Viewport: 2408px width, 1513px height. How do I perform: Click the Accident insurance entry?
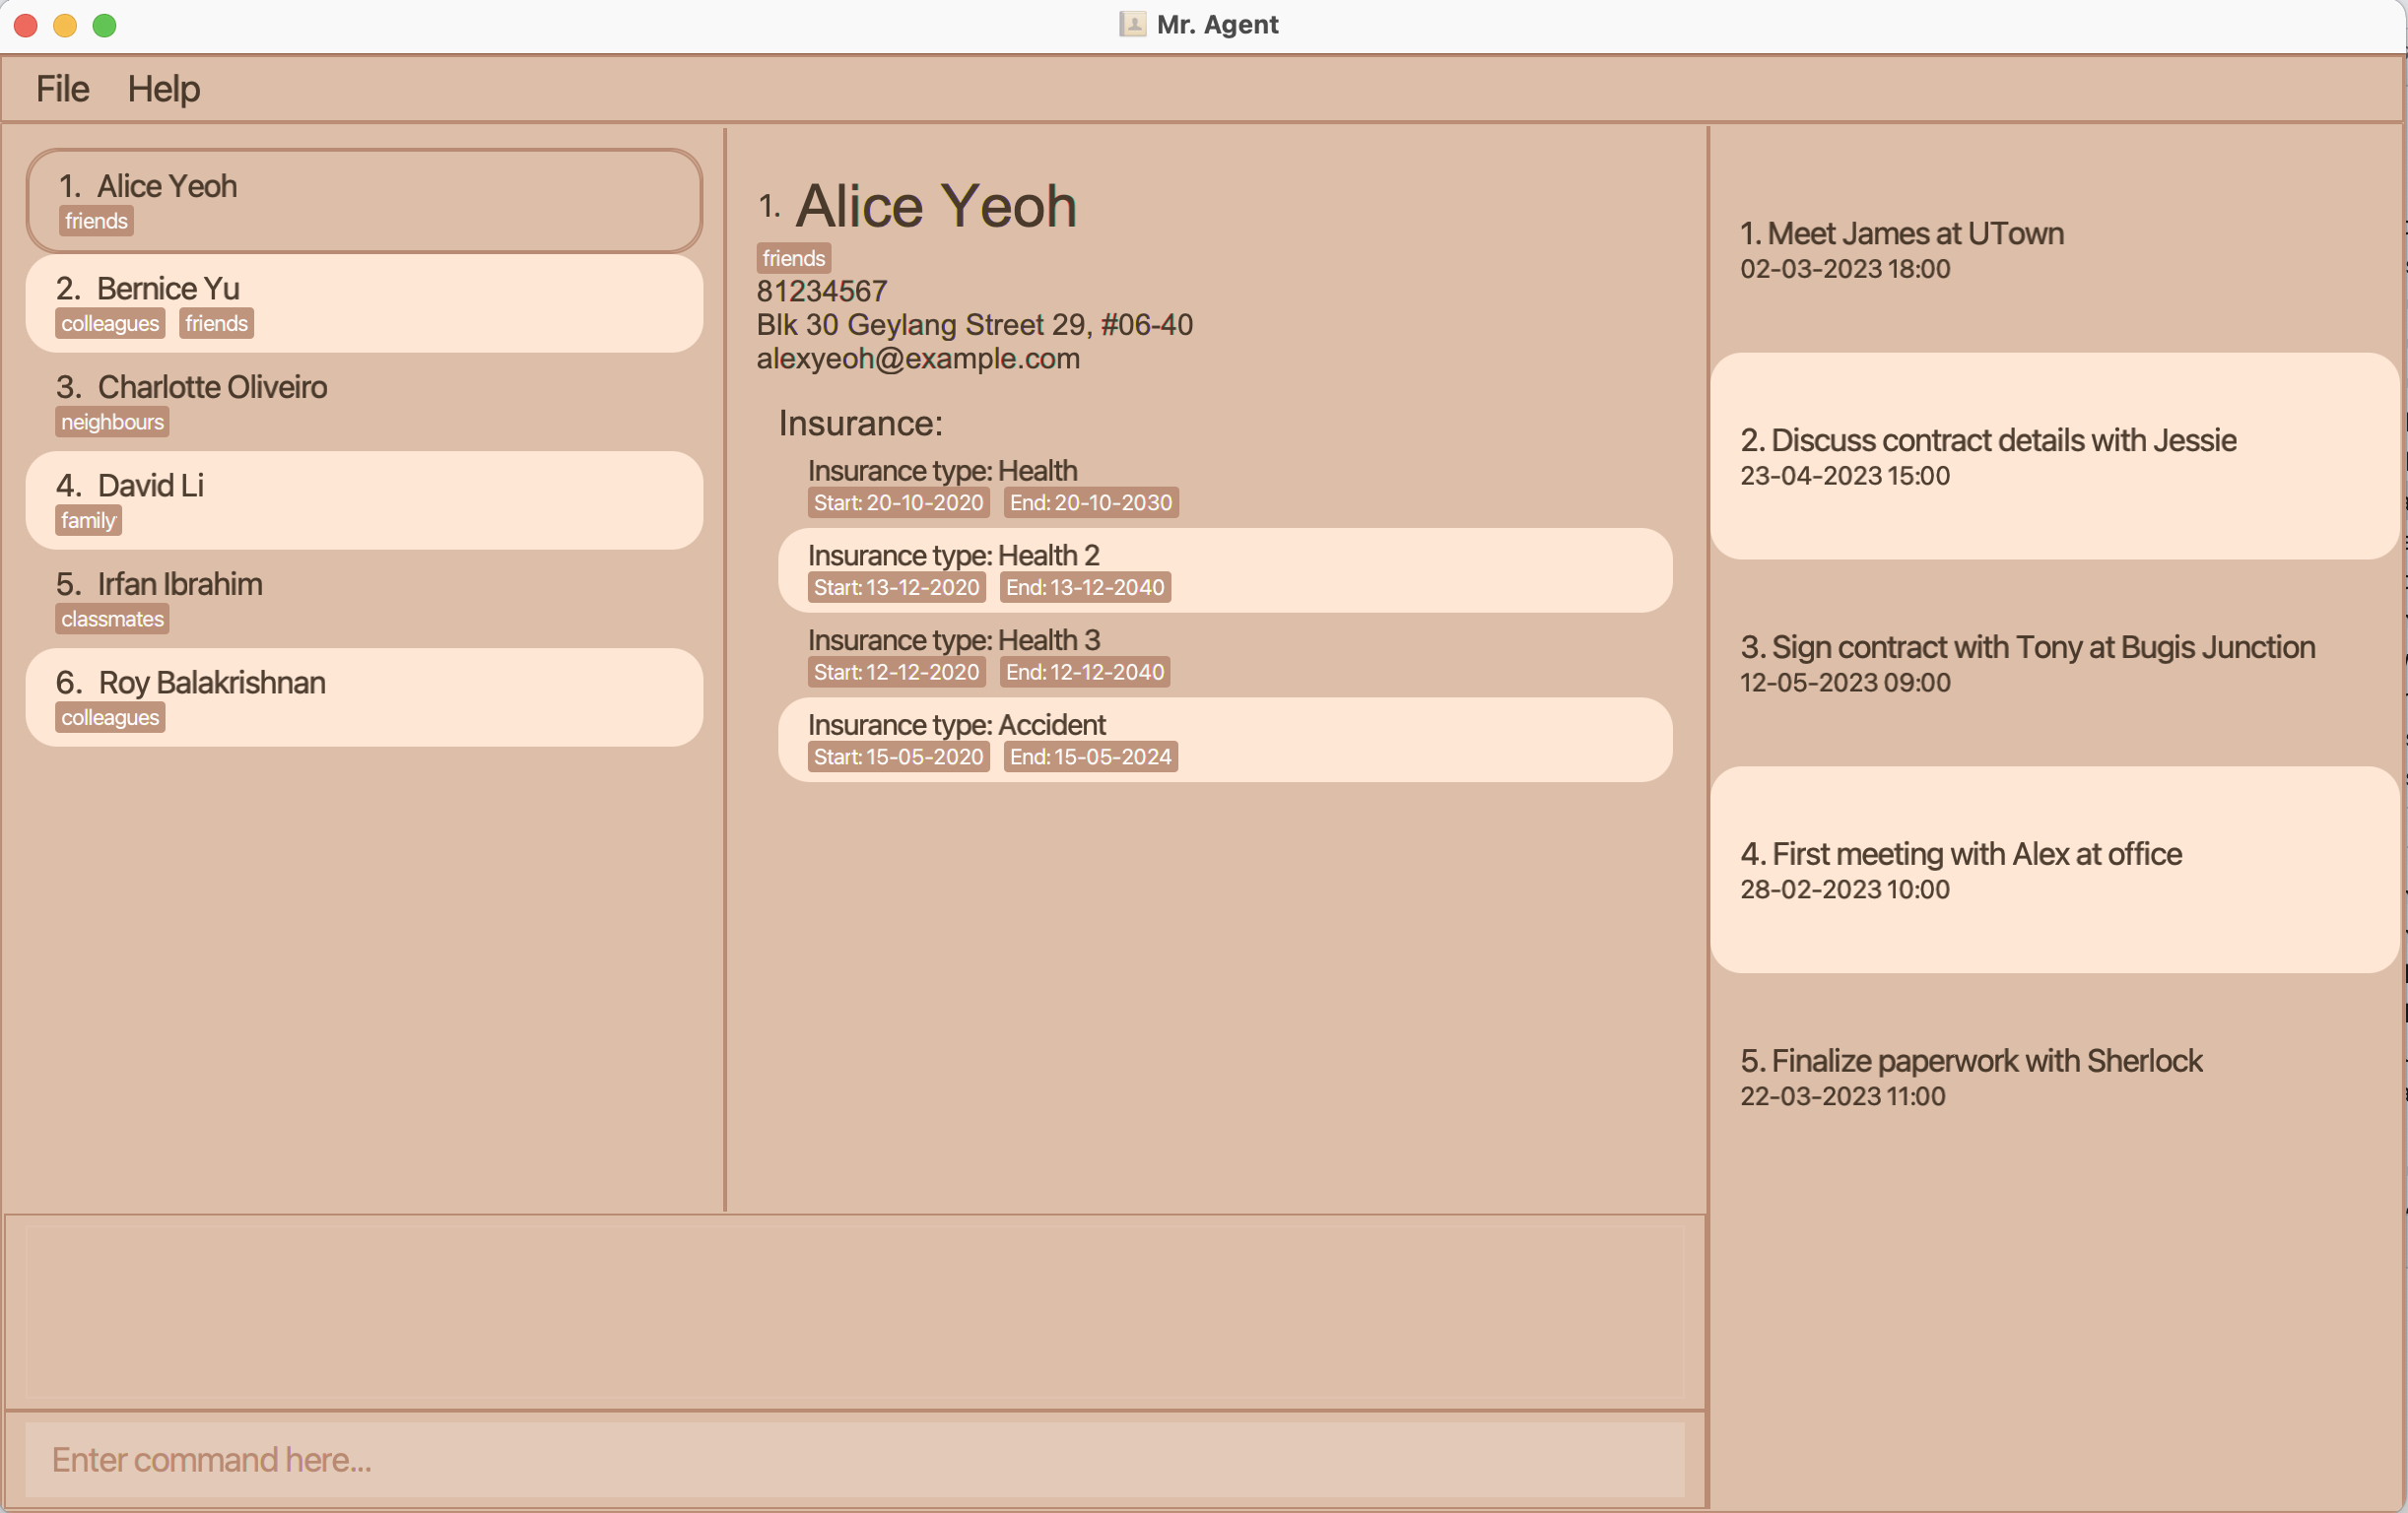1224,740
